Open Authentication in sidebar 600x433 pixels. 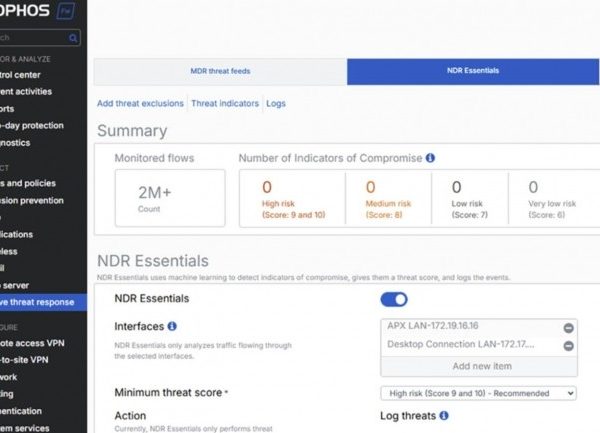[21, 412]
